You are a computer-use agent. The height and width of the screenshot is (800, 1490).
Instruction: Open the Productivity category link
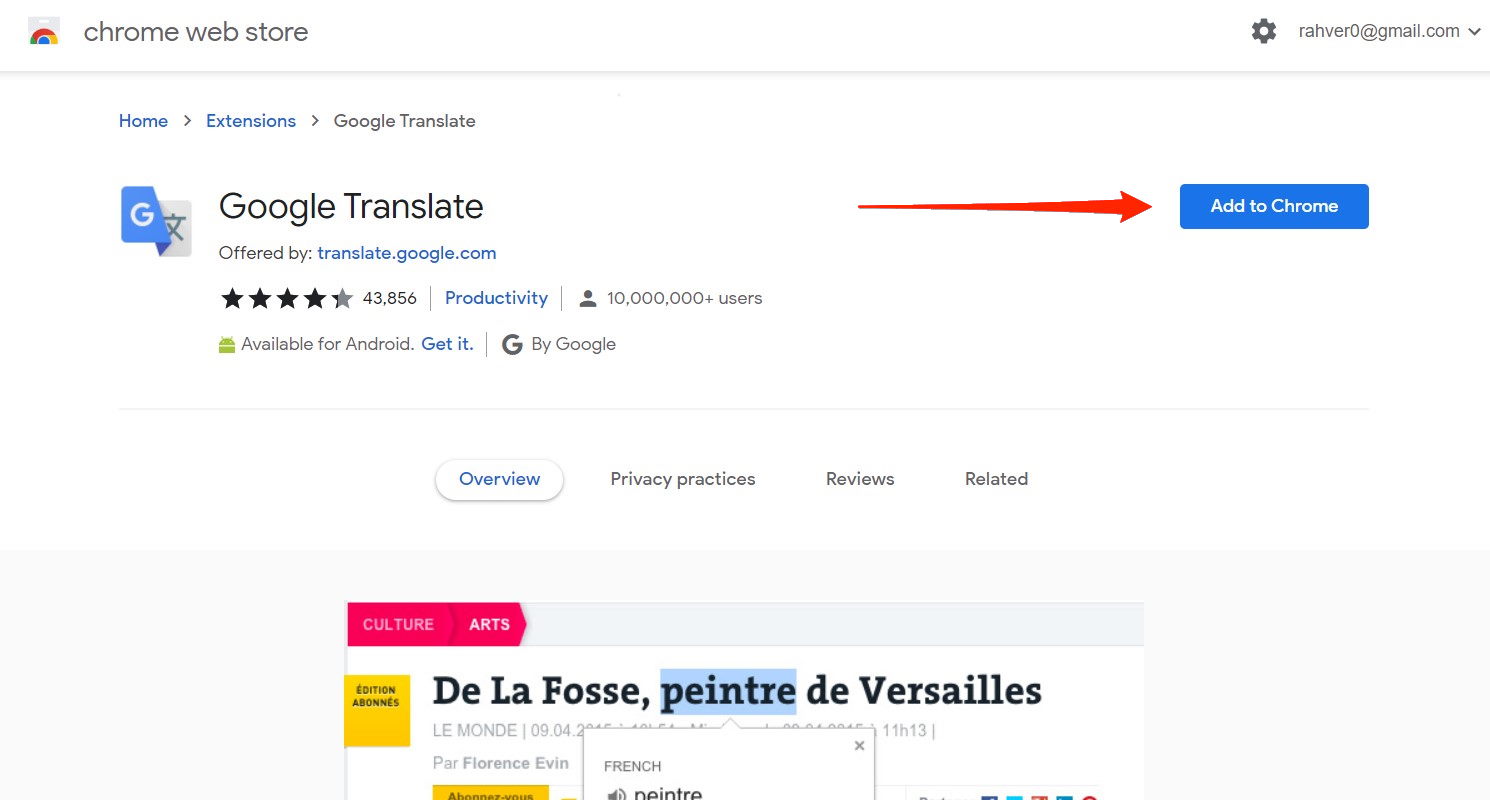click(x=496, y=298)
